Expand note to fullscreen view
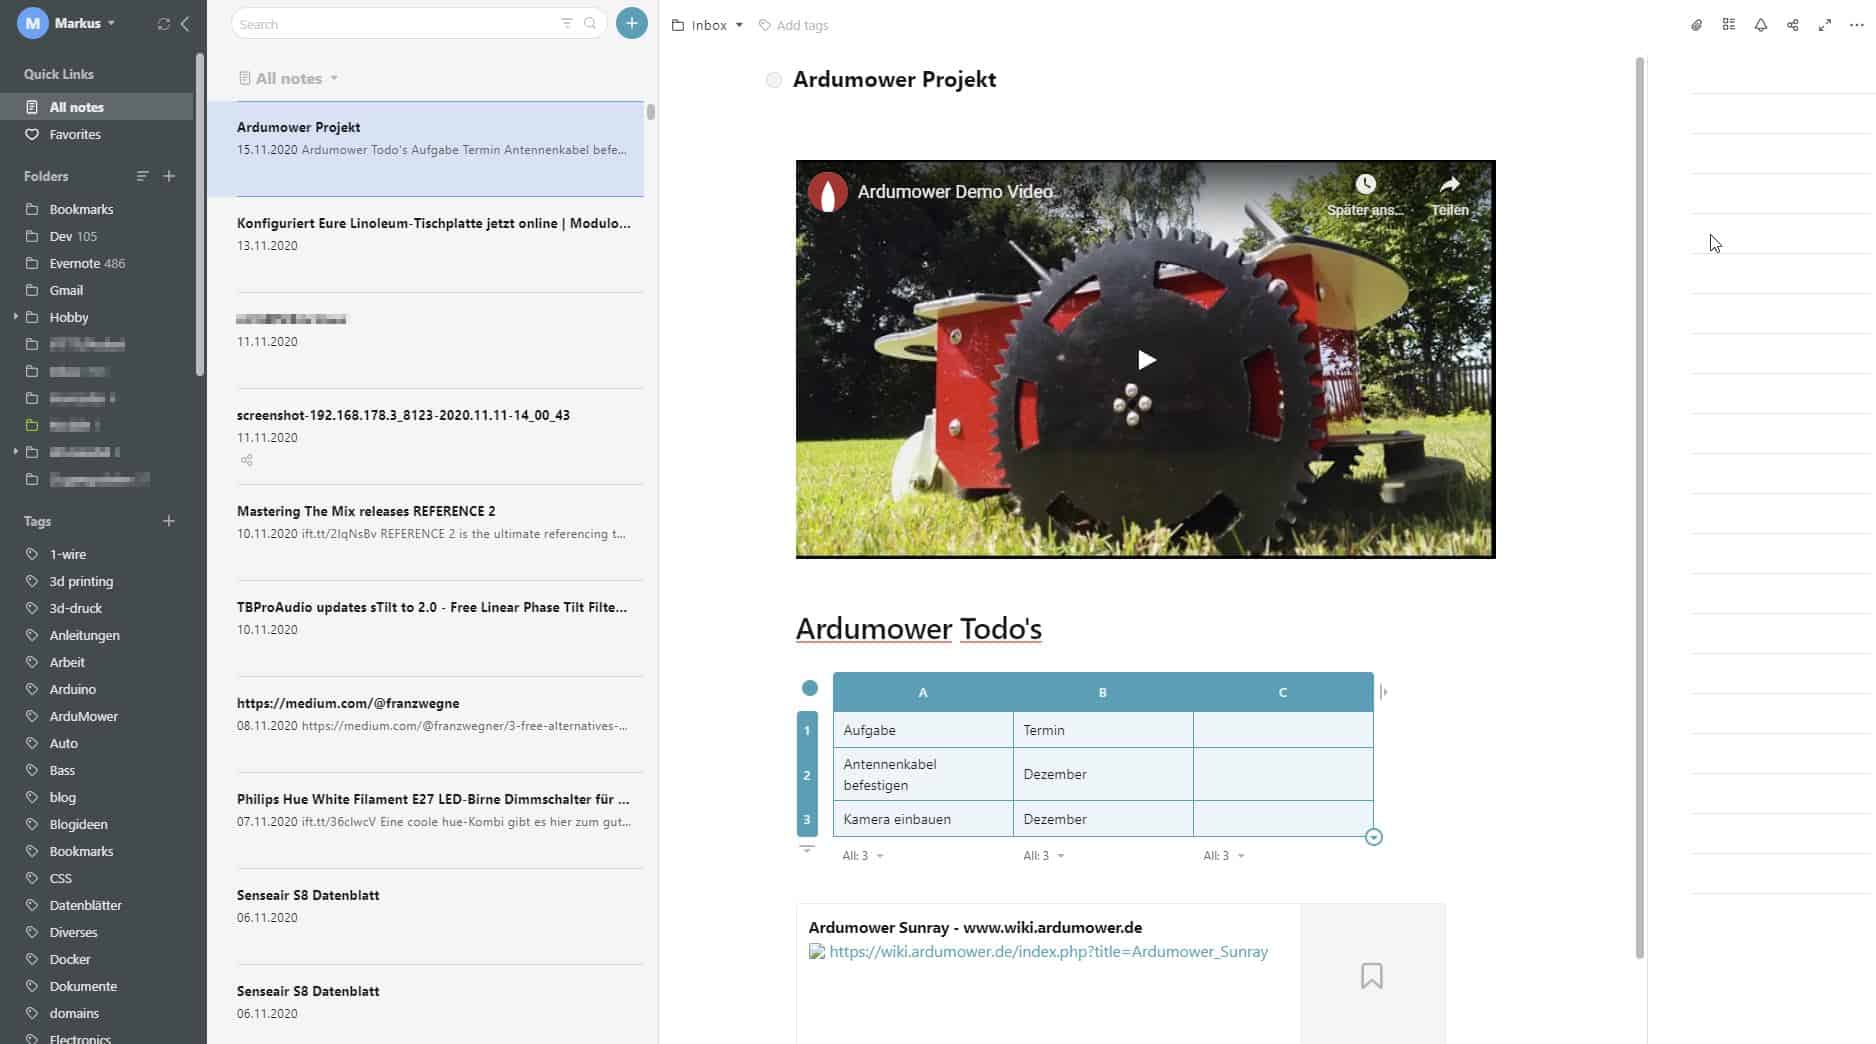 pos(1824,25)
